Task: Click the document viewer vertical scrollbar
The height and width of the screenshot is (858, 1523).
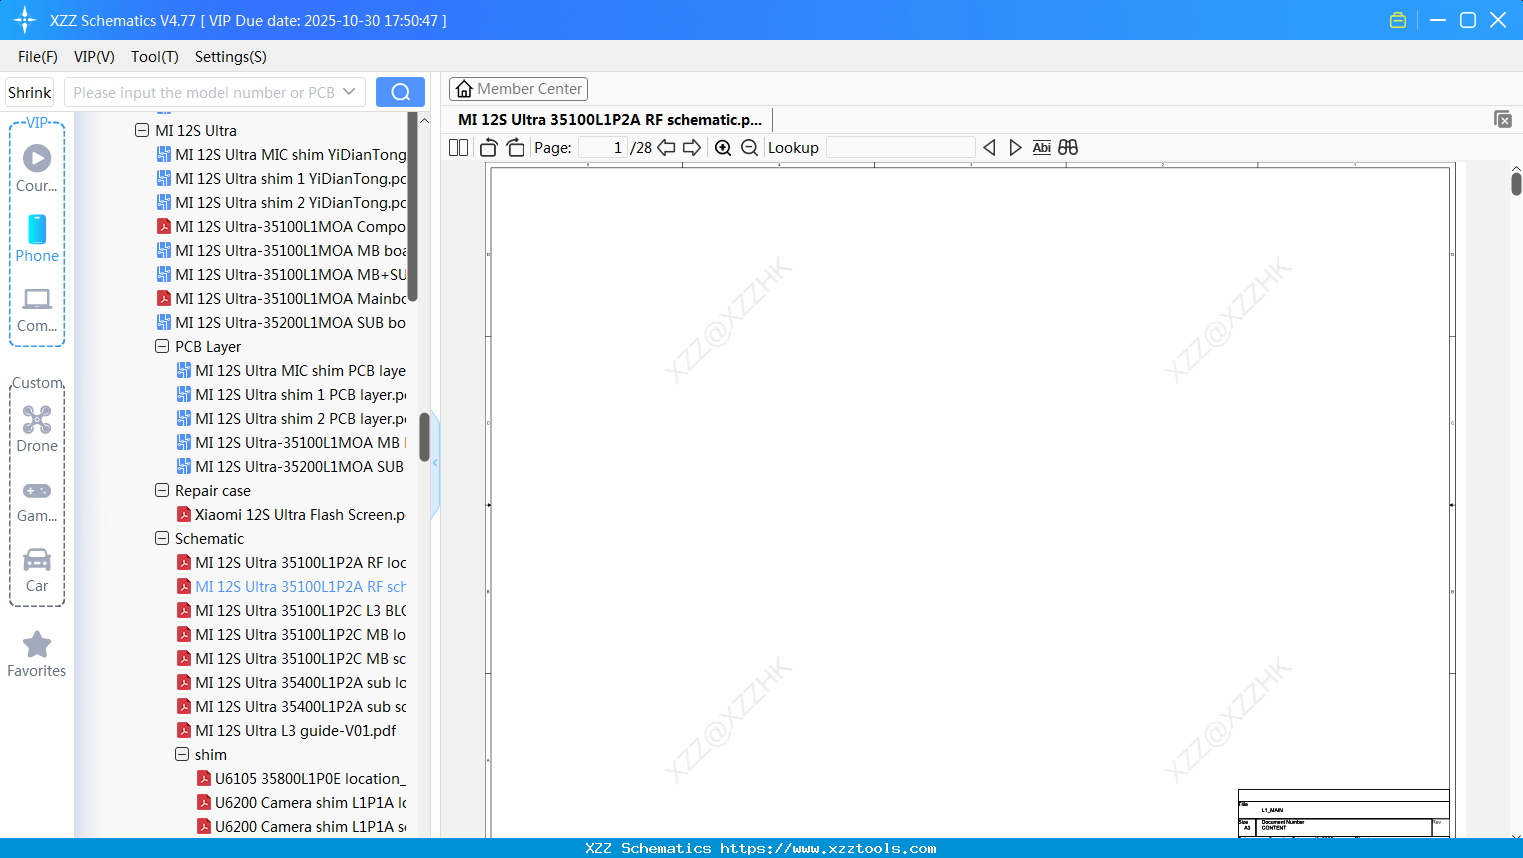Action: coord(1516,183)
